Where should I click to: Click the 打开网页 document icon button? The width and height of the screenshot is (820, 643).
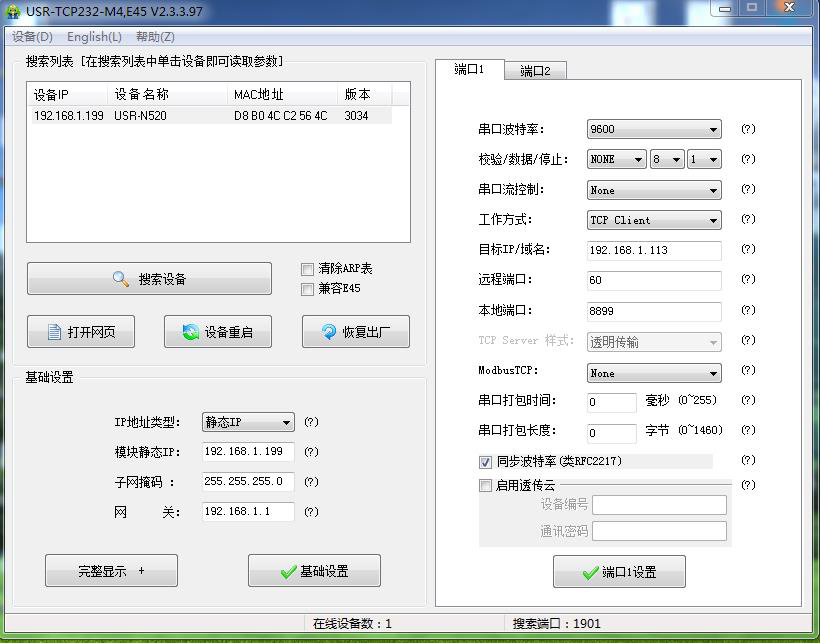[x=81, y=332]
